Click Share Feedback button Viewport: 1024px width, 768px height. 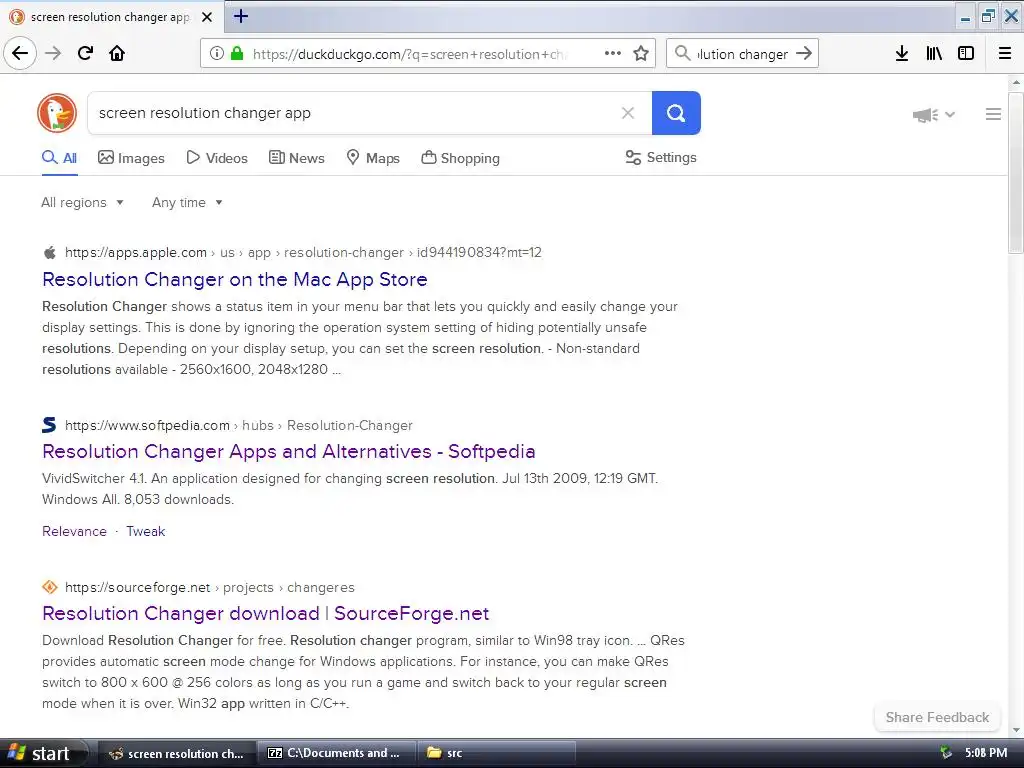pyautogui.click(x=937, y=717)
